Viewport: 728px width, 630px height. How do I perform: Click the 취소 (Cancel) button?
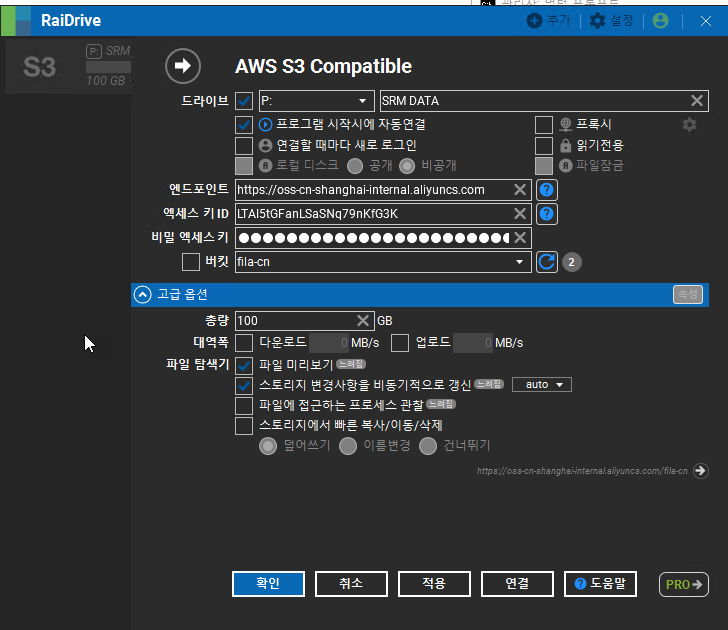tap(351, 584)
